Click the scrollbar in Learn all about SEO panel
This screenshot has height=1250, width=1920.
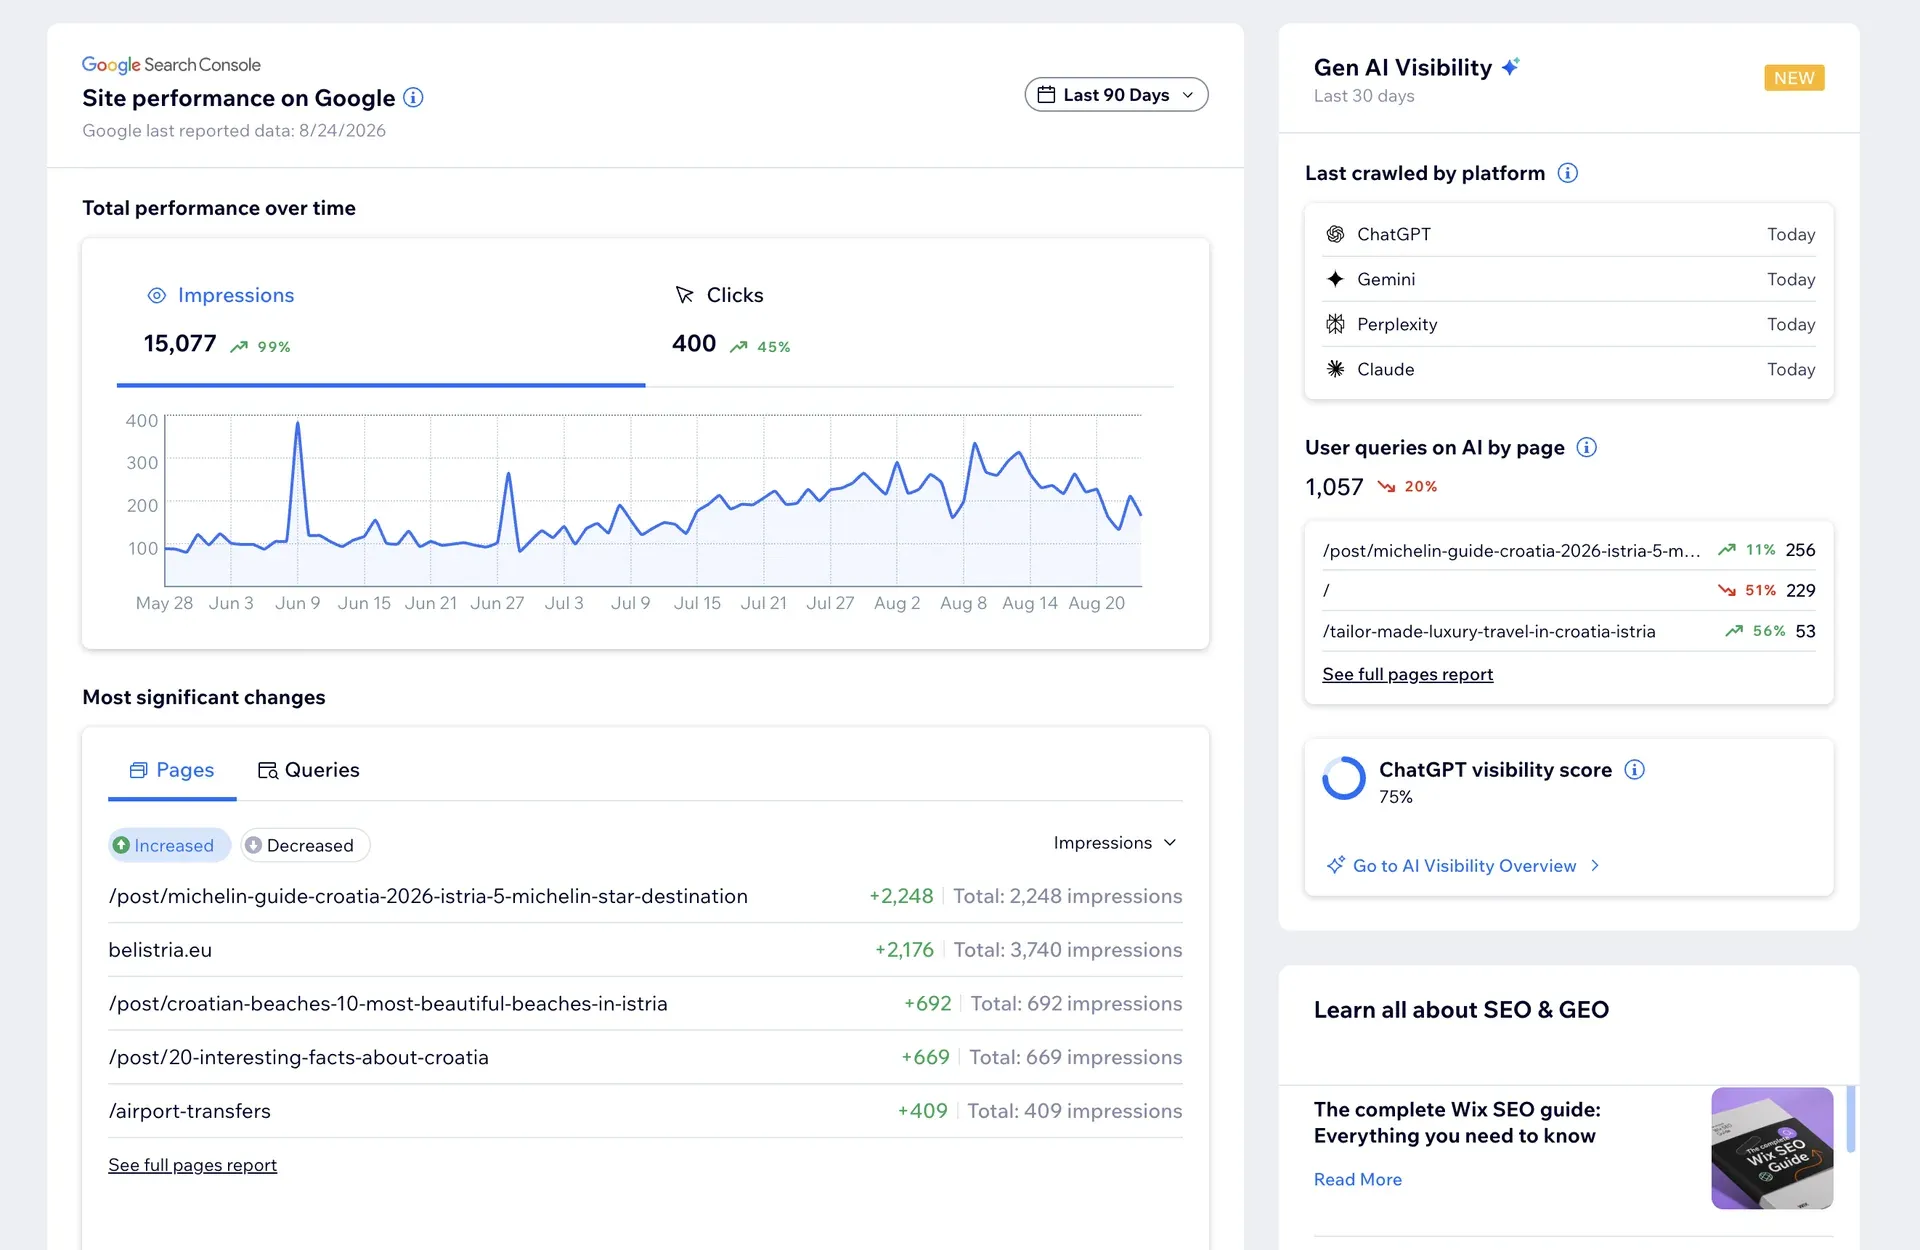[1851, 1119]
